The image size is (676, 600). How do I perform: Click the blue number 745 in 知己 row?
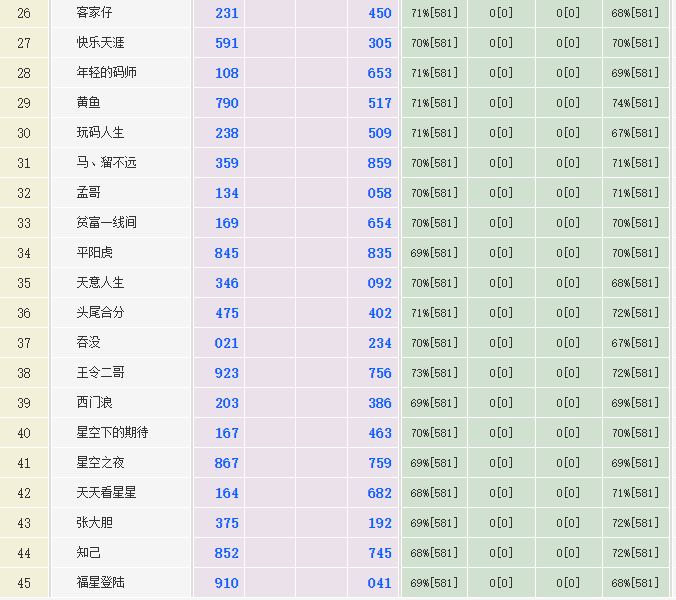pos(380,553)
